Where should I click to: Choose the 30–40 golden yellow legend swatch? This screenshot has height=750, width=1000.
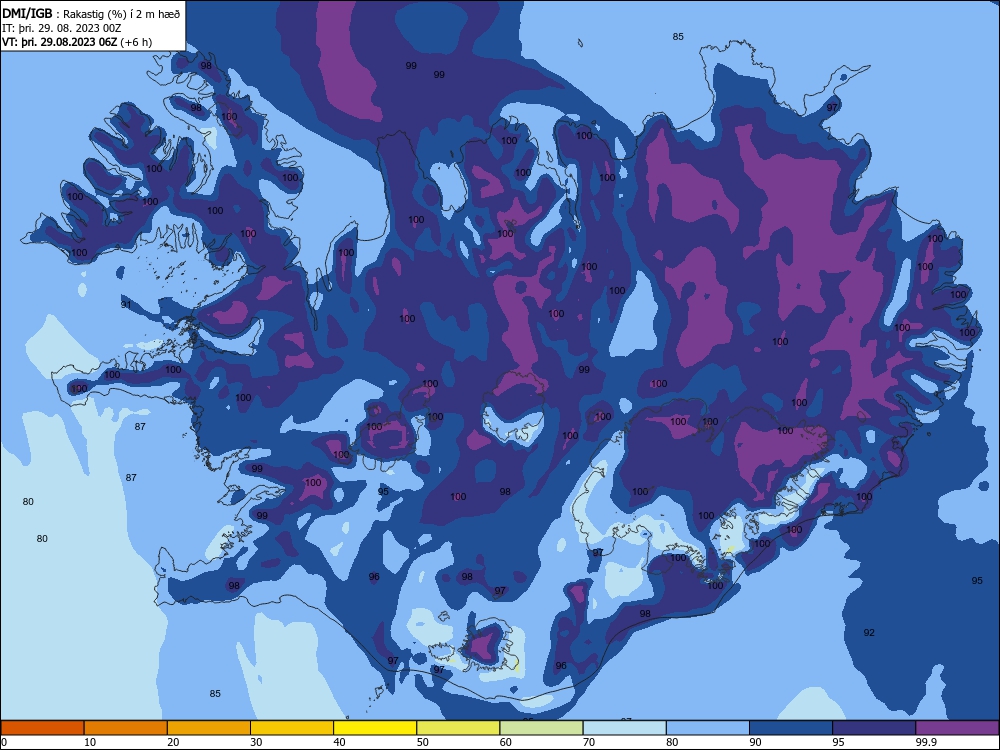292,728
